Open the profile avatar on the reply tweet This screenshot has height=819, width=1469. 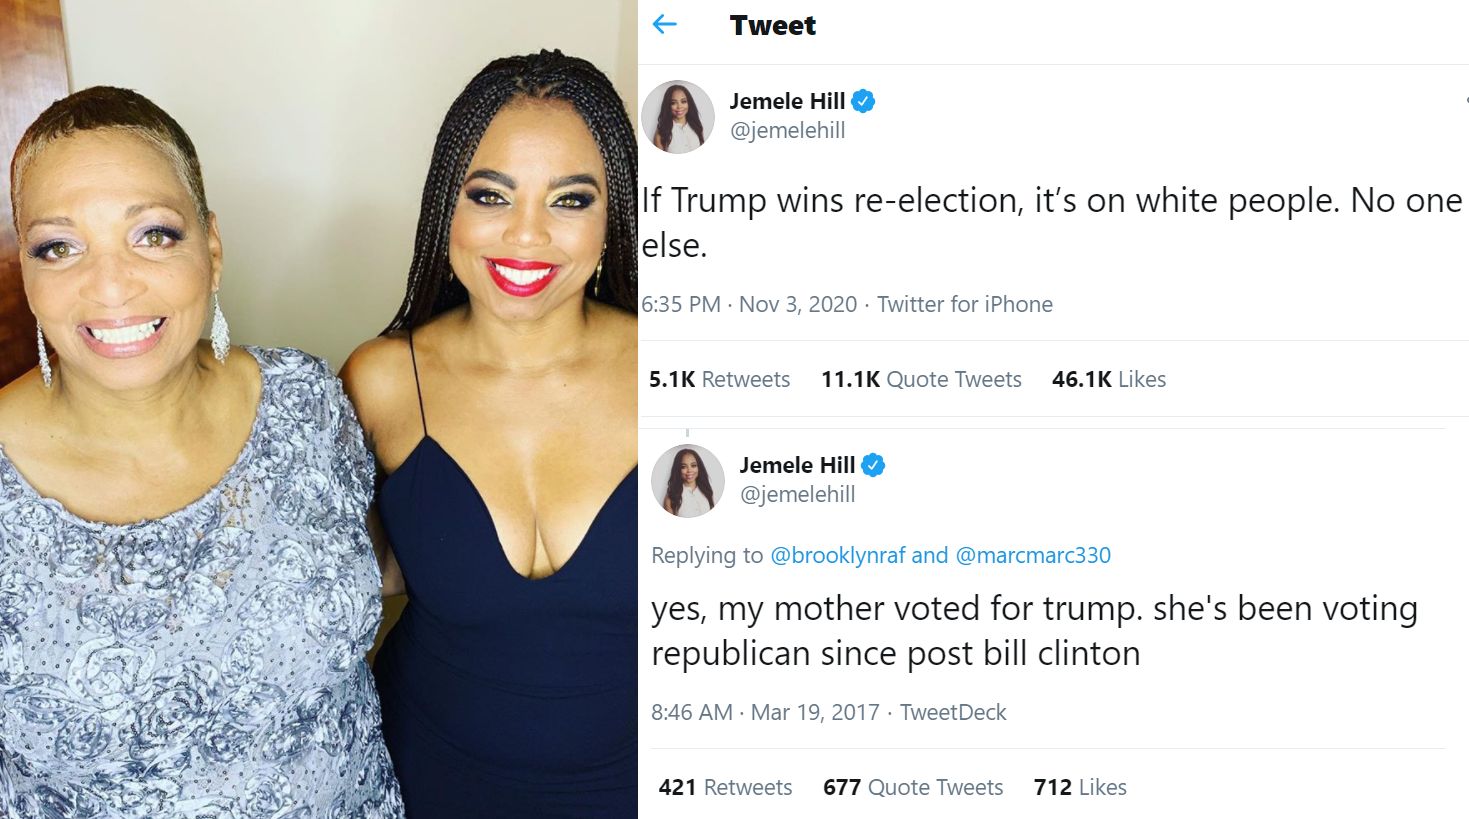point(688,481)
